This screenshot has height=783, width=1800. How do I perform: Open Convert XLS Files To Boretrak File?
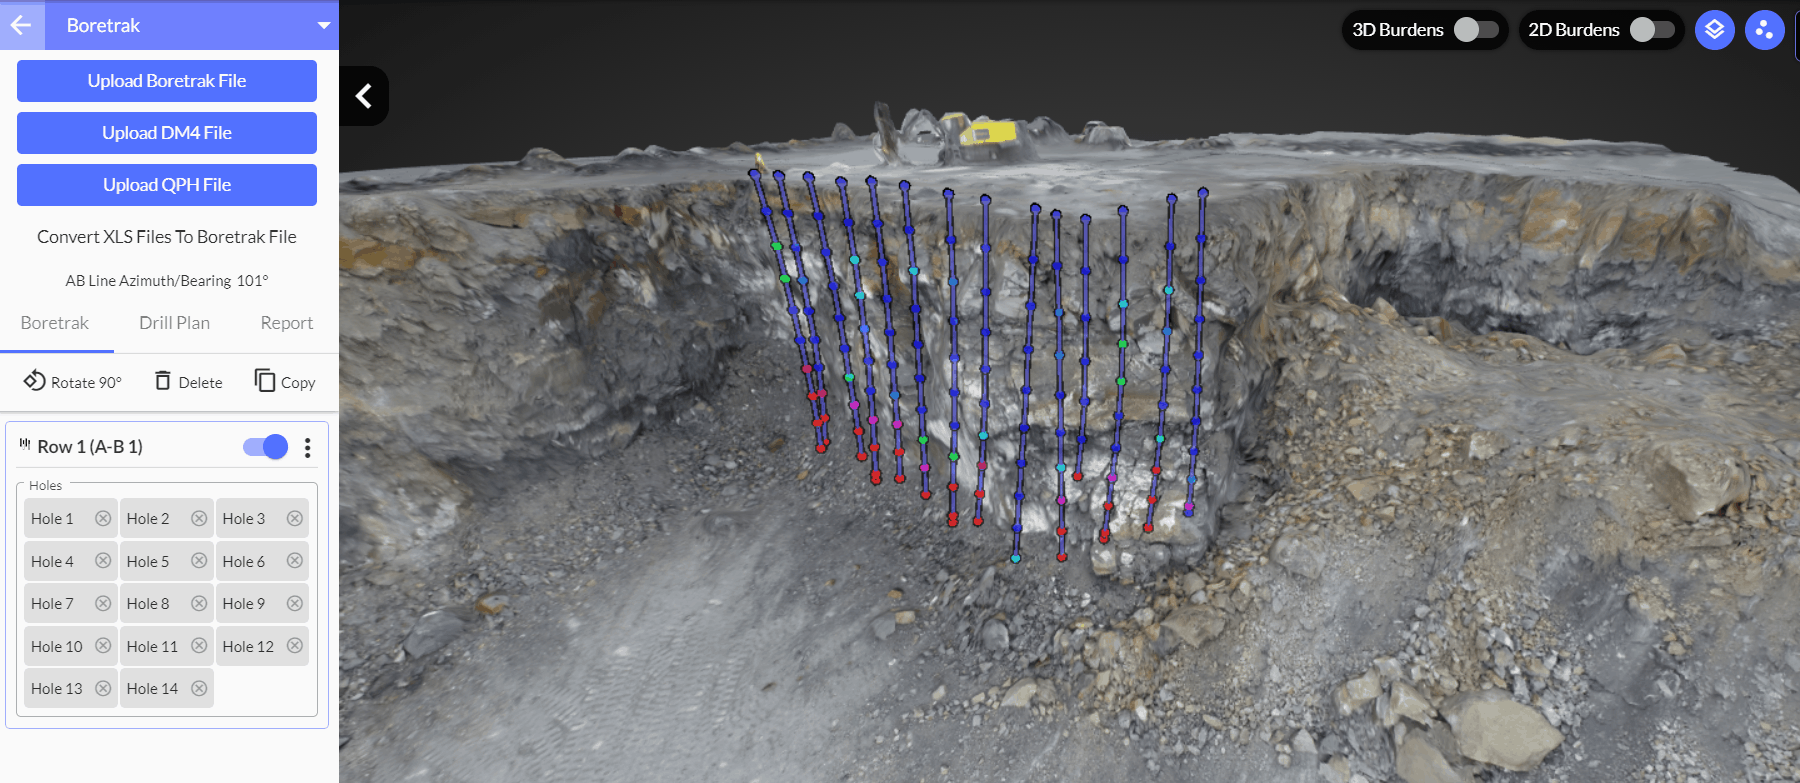click(167, 237)
